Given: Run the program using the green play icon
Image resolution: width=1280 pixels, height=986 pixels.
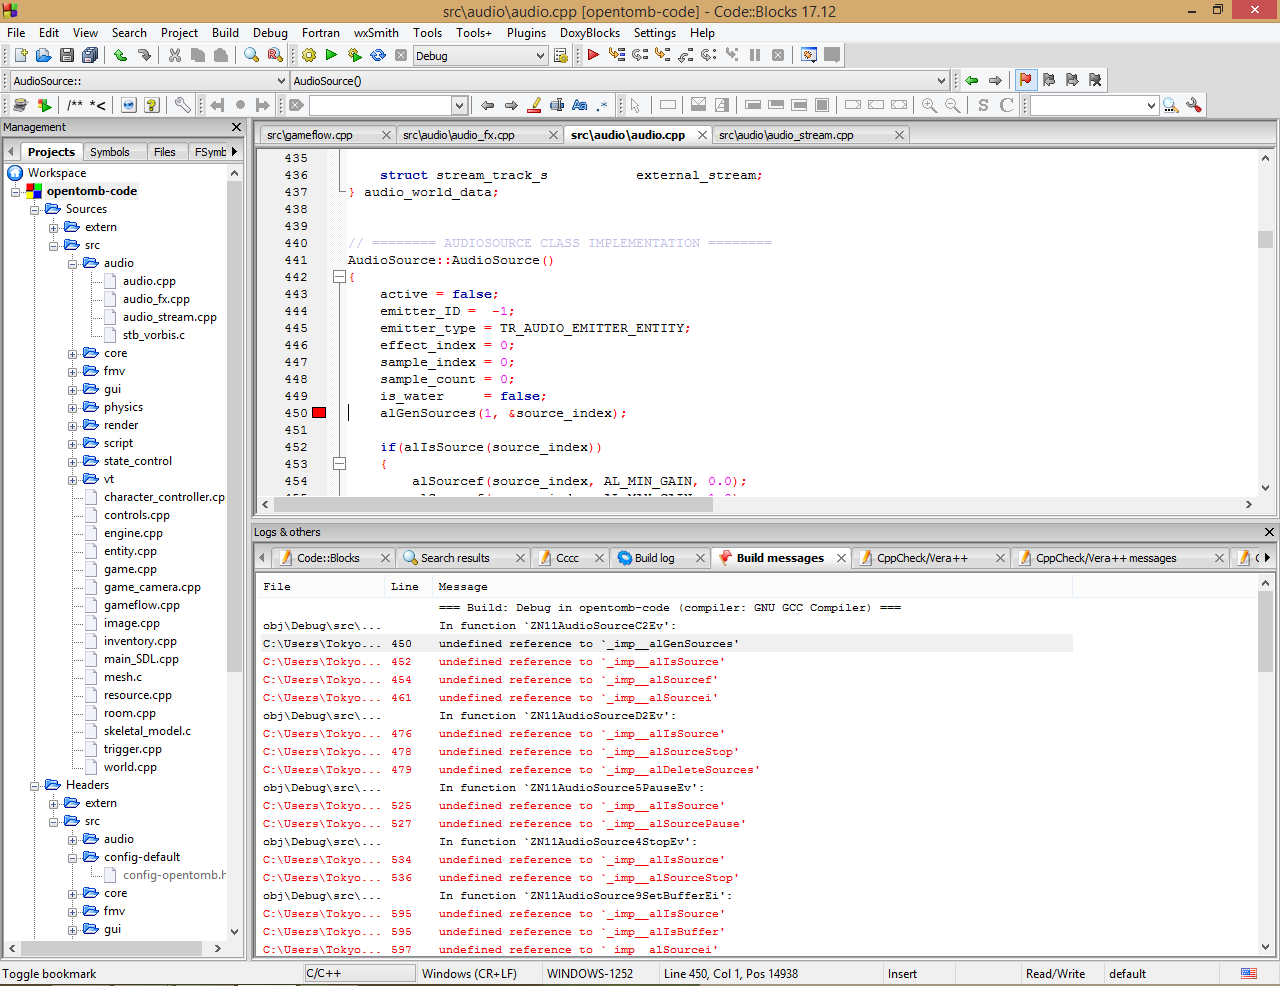Looking at the screenshot, I should pyautogui.click(x=331, y=55).
